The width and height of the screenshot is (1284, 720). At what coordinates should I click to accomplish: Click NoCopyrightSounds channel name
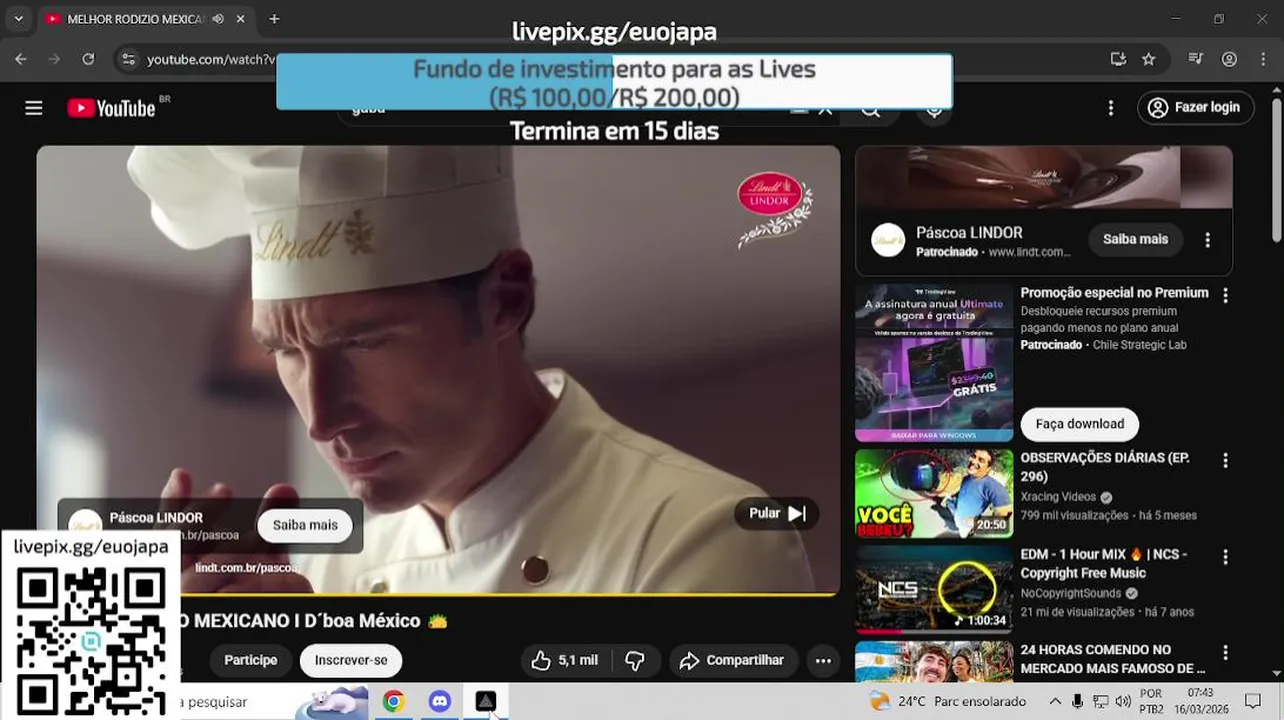(x=1070, y=593)
